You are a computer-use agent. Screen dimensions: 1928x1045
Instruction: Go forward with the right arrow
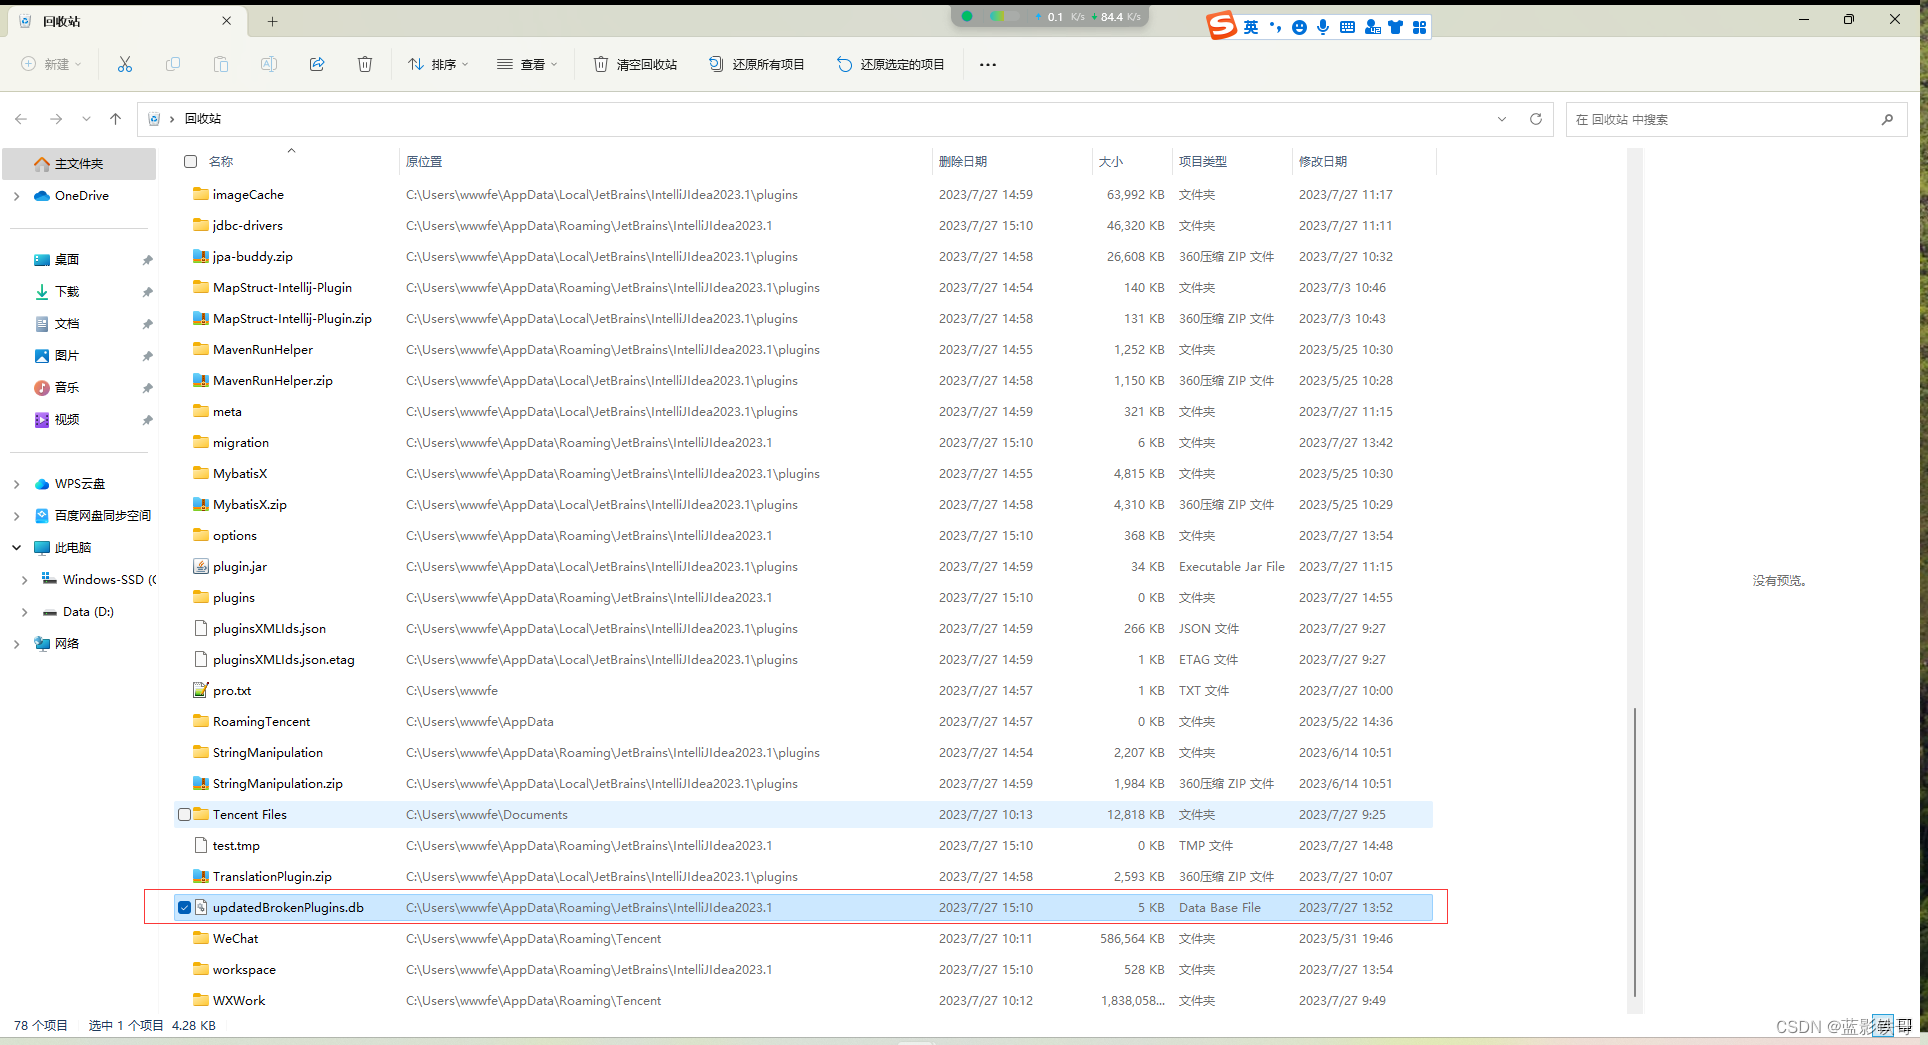click(x=56, y=119)
